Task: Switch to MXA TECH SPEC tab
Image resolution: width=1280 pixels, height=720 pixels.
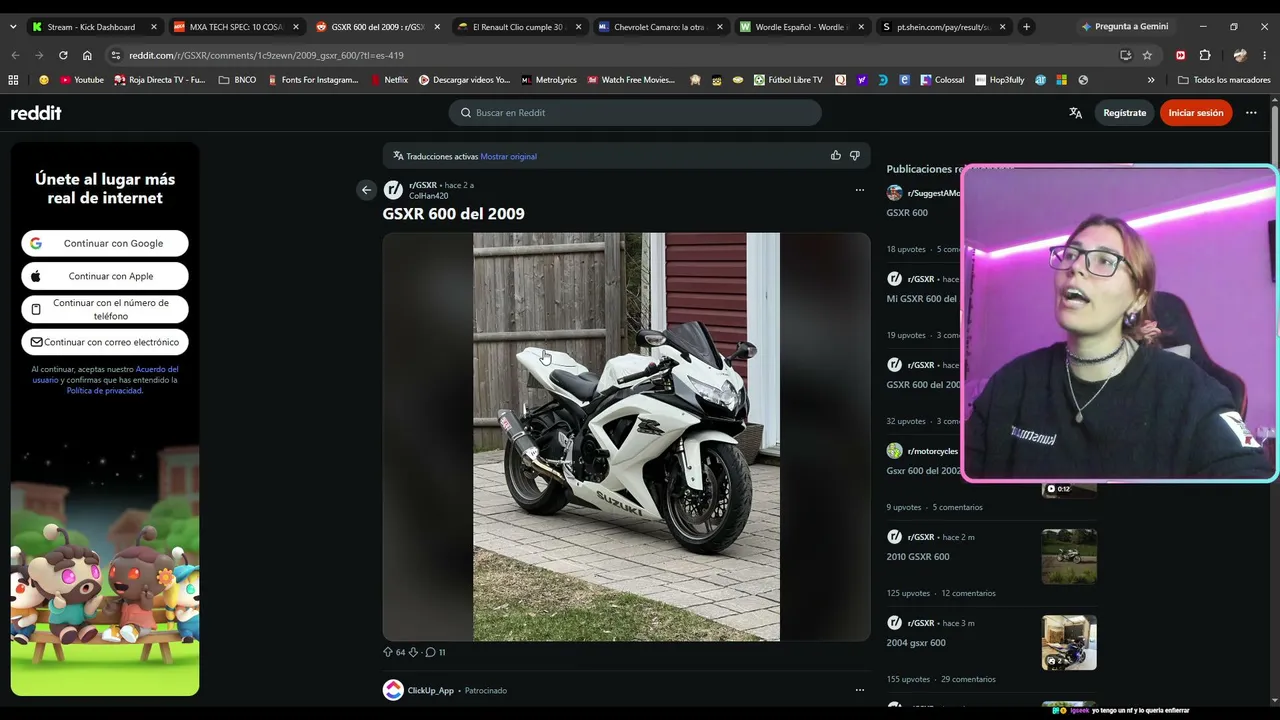Action: tap(236, 27)
